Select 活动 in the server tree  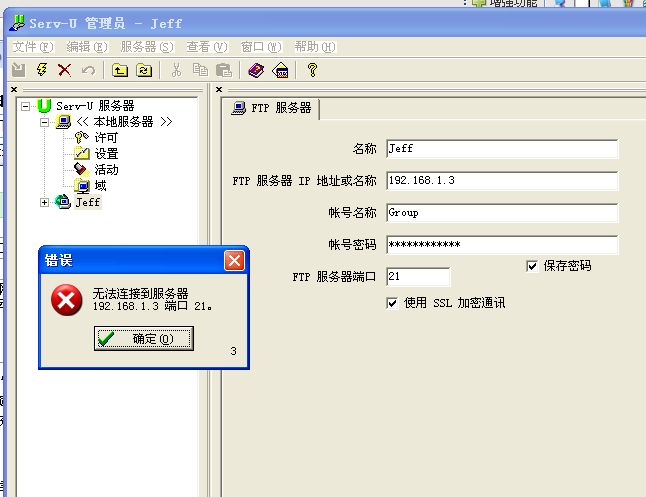tap(106, 169)
